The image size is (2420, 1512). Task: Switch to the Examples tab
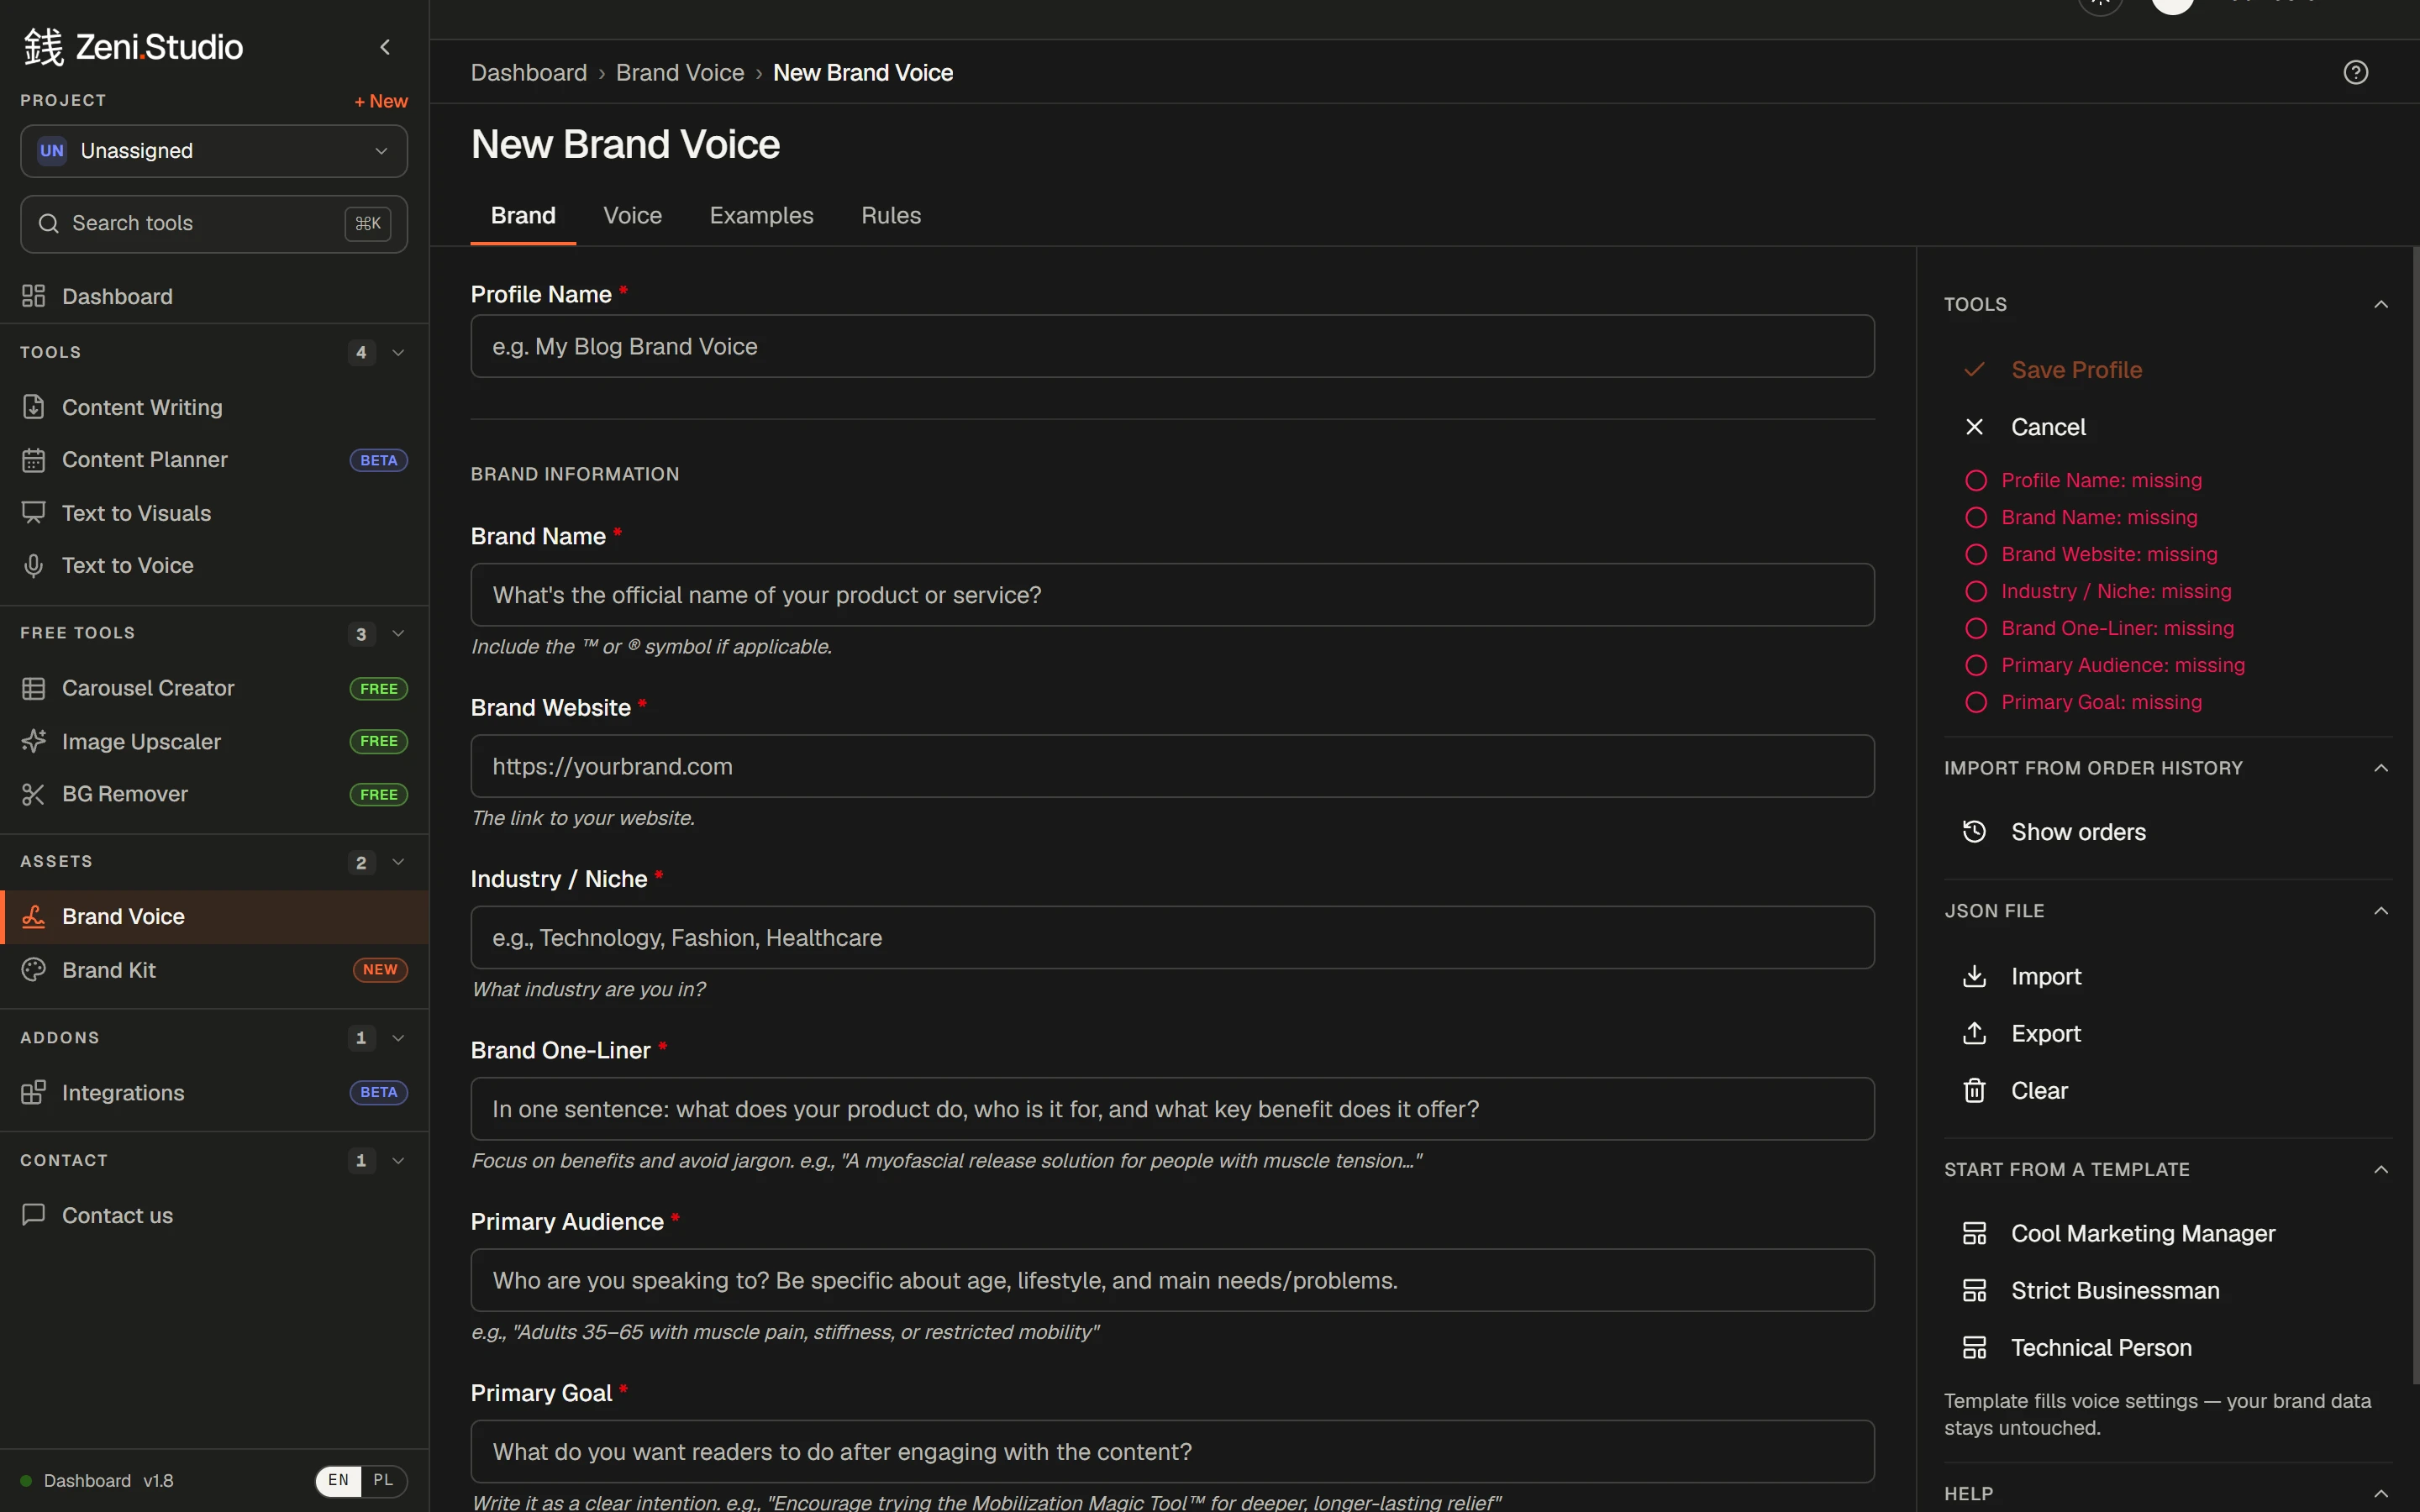tap(761, 216)
